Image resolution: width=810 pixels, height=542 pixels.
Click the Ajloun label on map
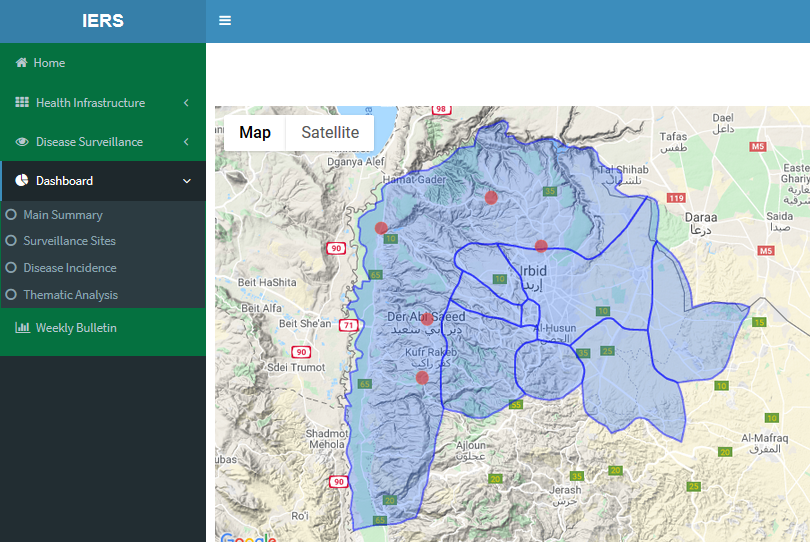coord(471,451)
